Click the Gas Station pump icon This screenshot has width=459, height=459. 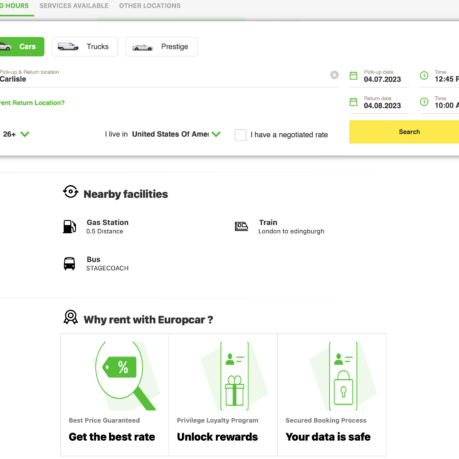[x=70, y=227]
